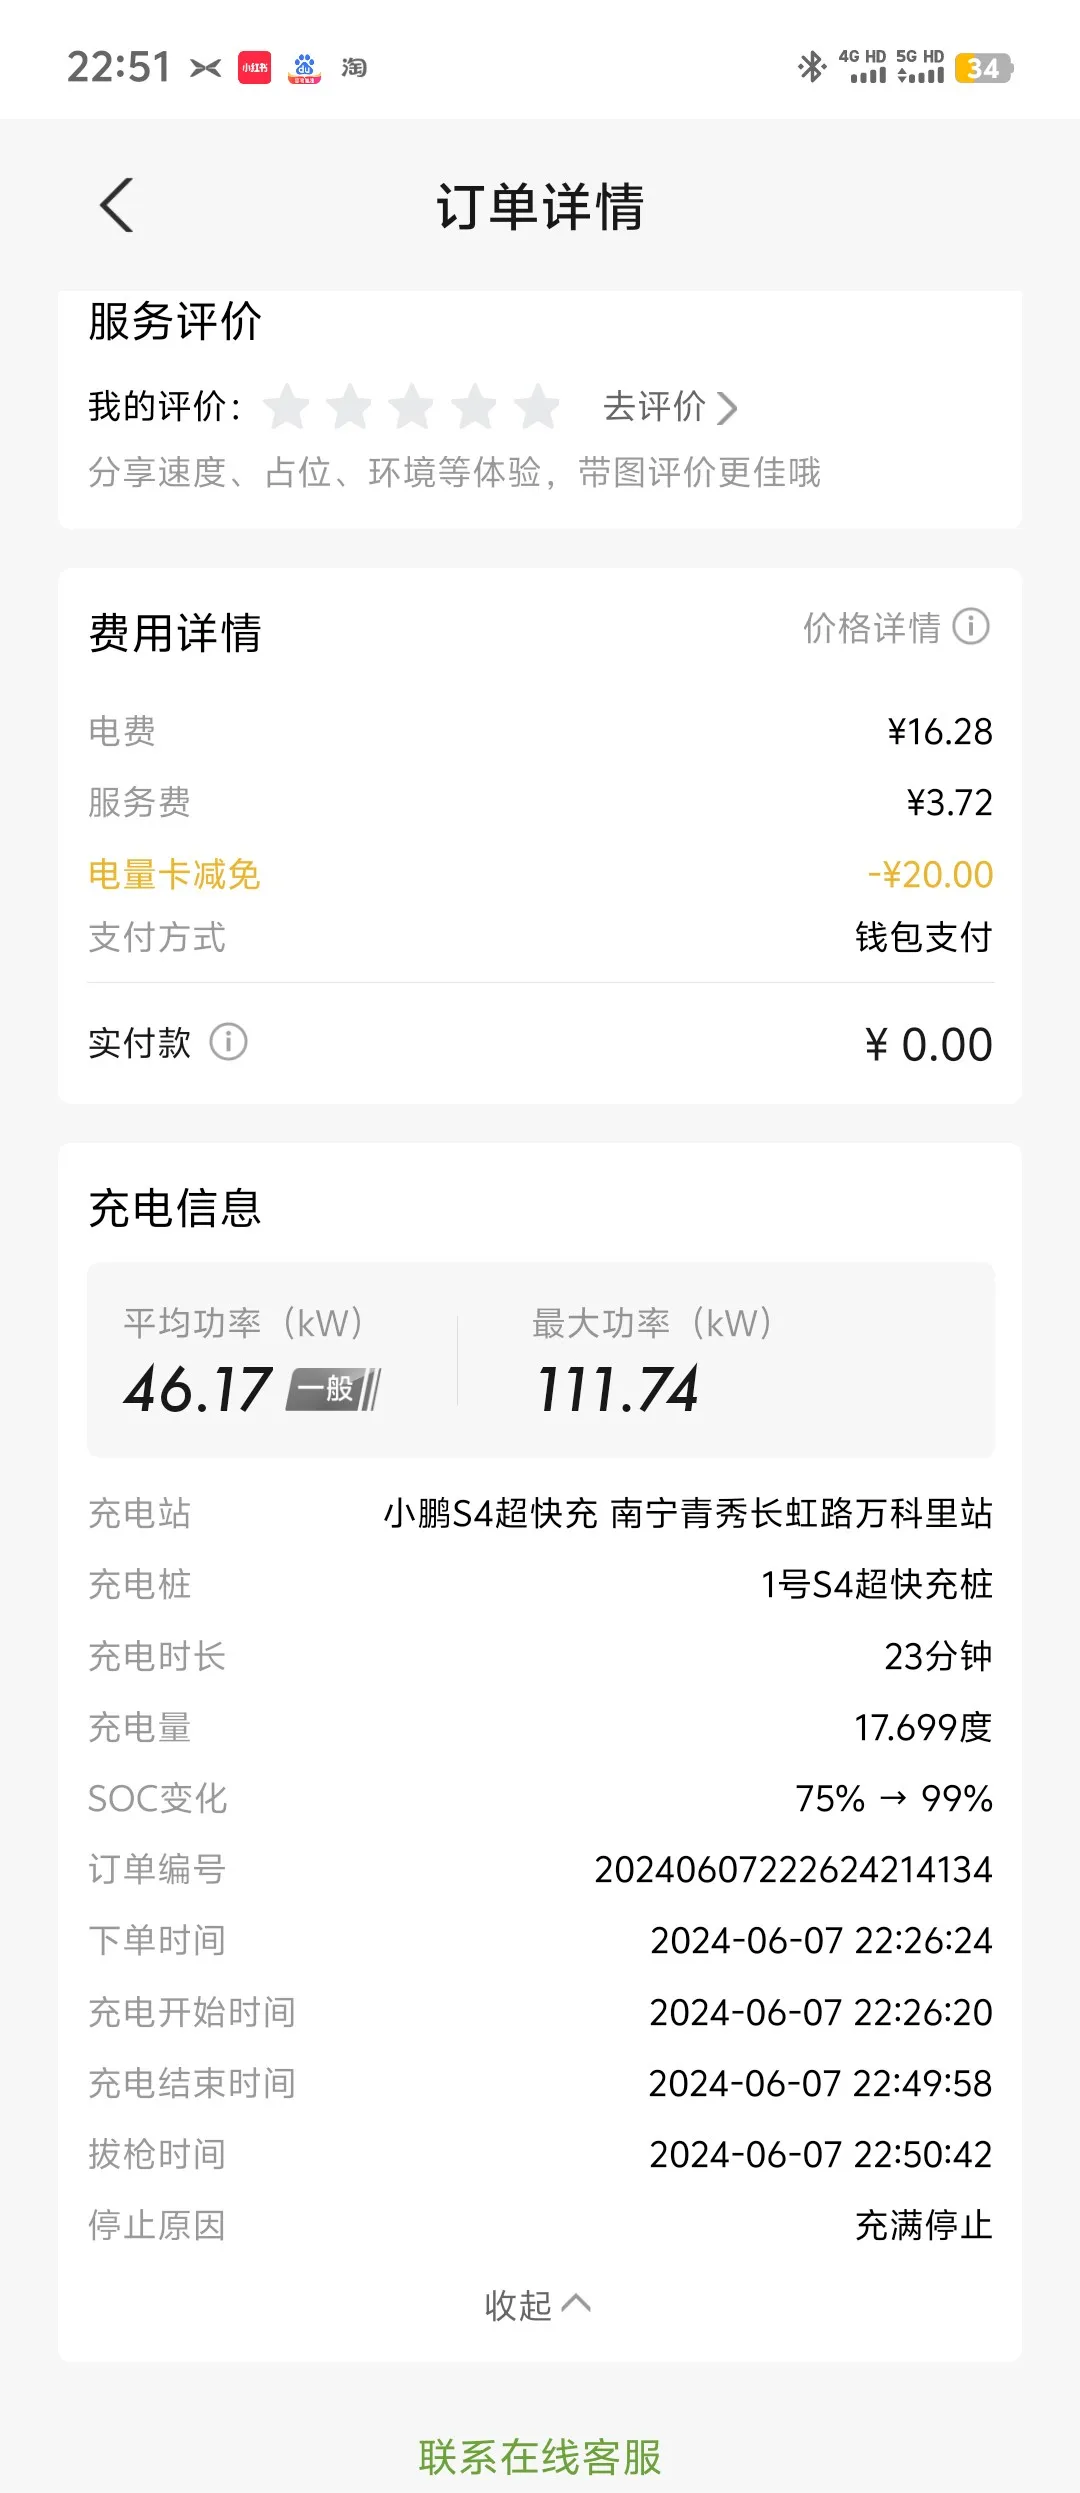Tap the Baidu notification icon

point(305,68)
